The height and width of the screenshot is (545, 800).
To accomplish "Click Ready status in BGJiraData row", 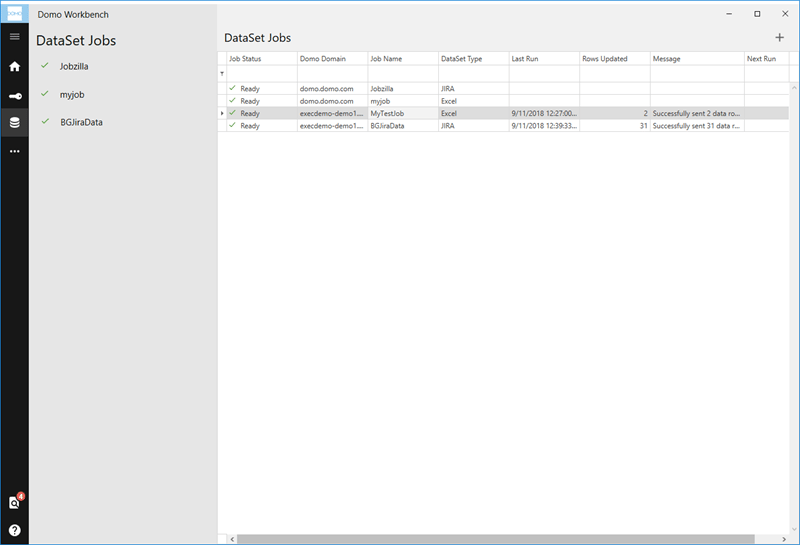I will (250, 126).
